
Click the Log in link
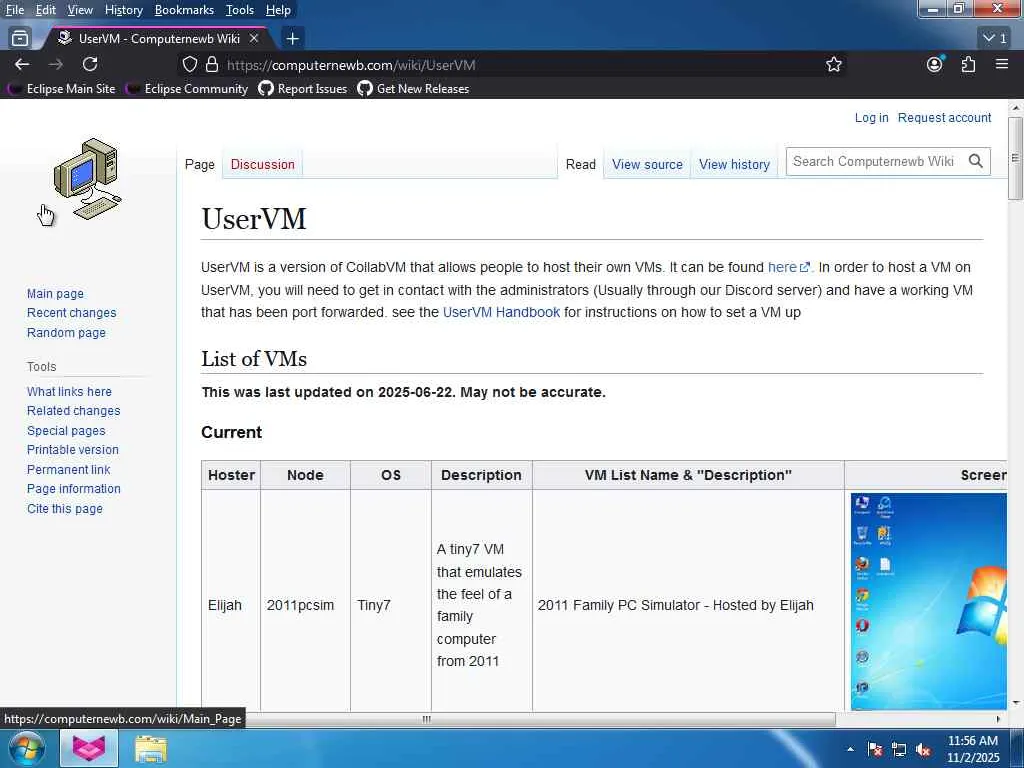pyautogui.click(x=871, y=118)
